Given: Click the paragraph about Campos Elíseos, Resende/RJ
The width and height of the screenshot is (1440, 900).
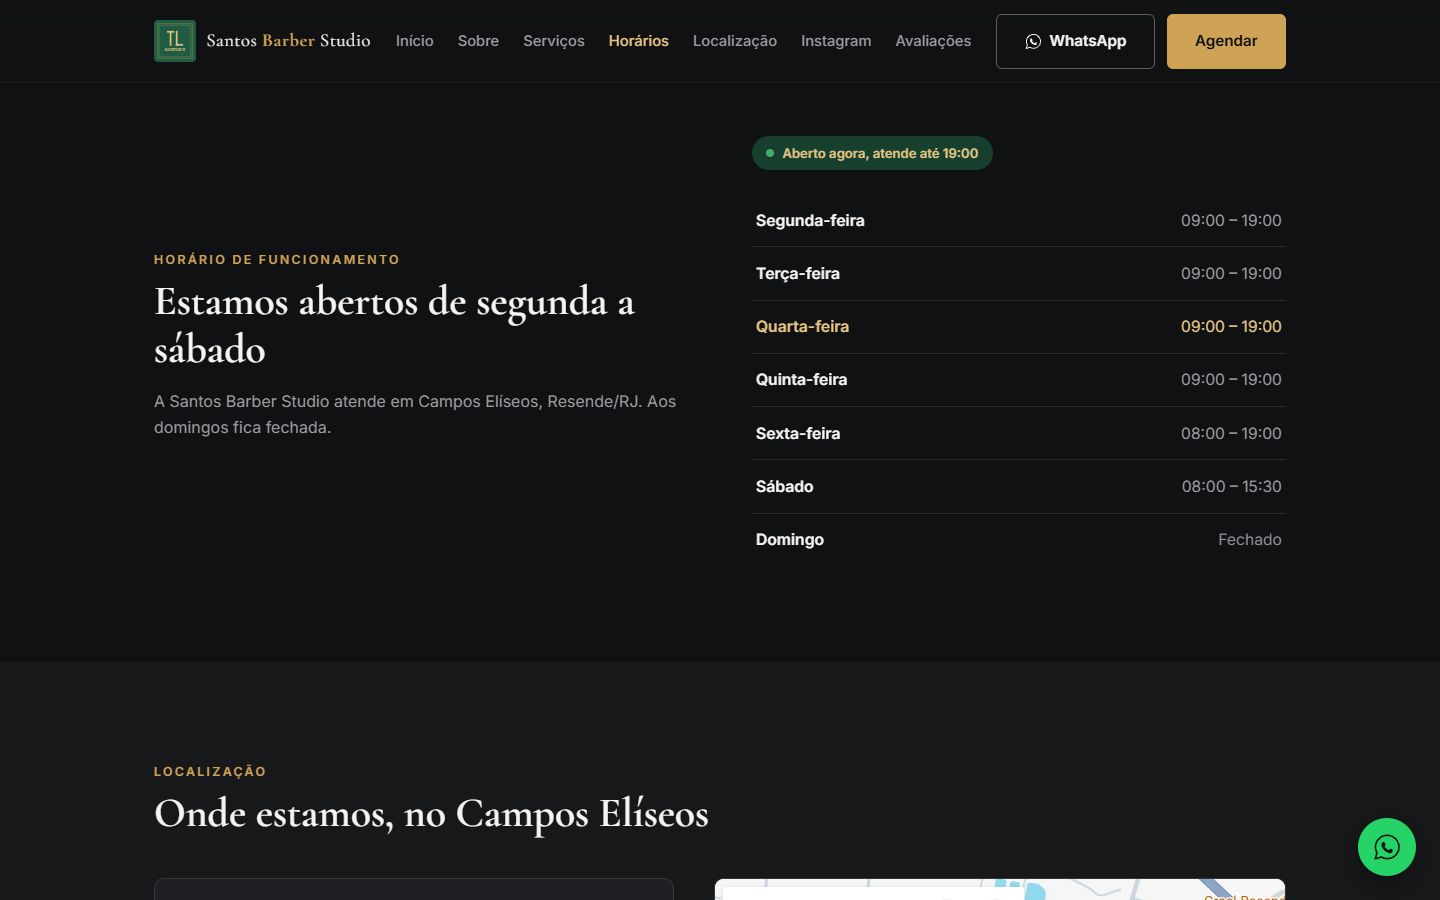Looking at the screenshot, I should tap(415, 414).
